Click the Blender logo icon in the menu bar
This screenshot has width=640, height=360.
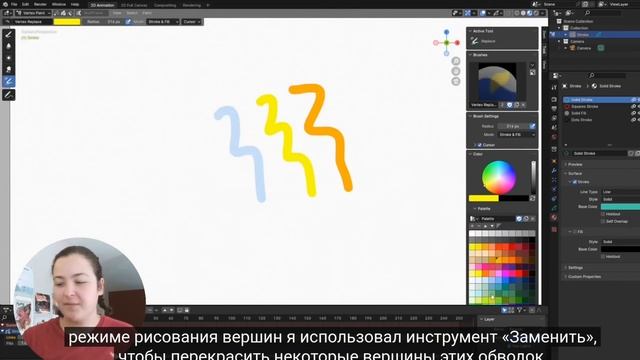pyautogui.click(x=5, y=4)
